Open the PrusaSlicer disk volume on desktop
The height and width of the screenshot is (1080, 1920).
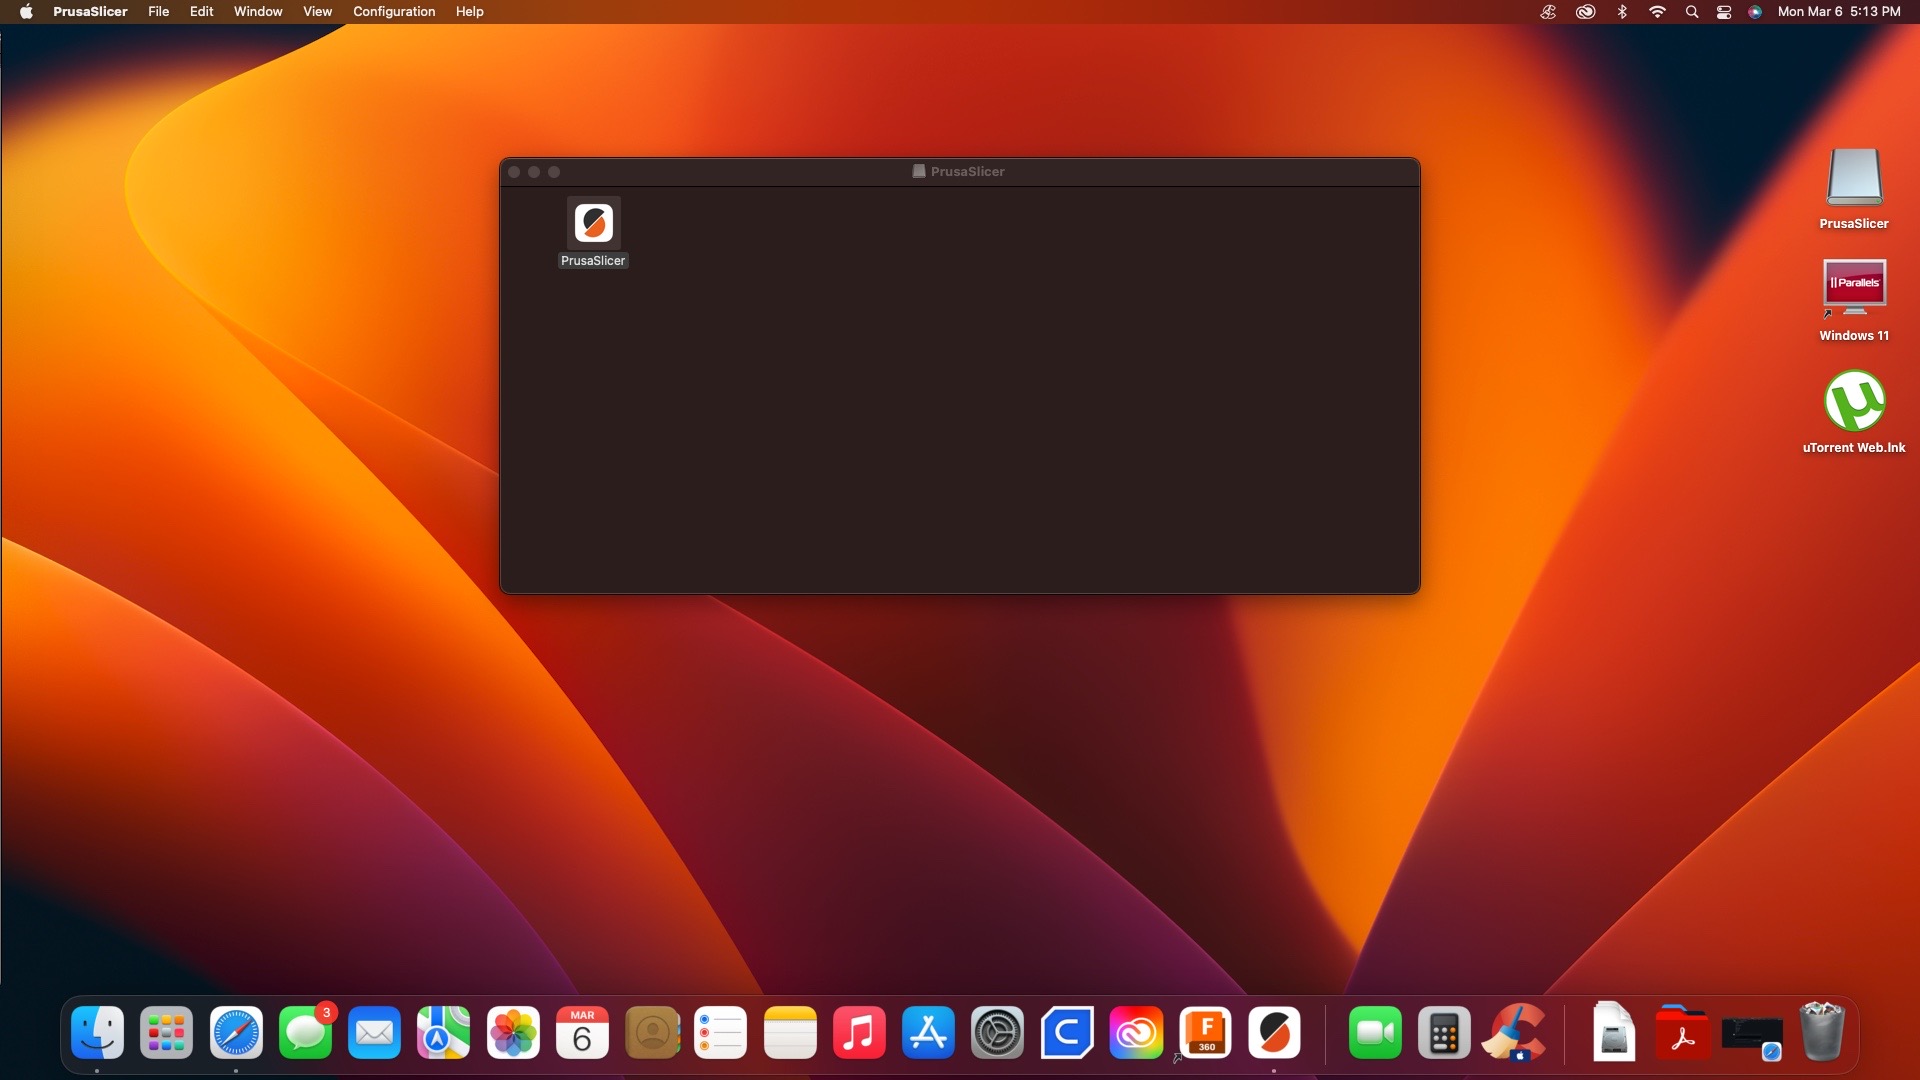coord(1854,178)
